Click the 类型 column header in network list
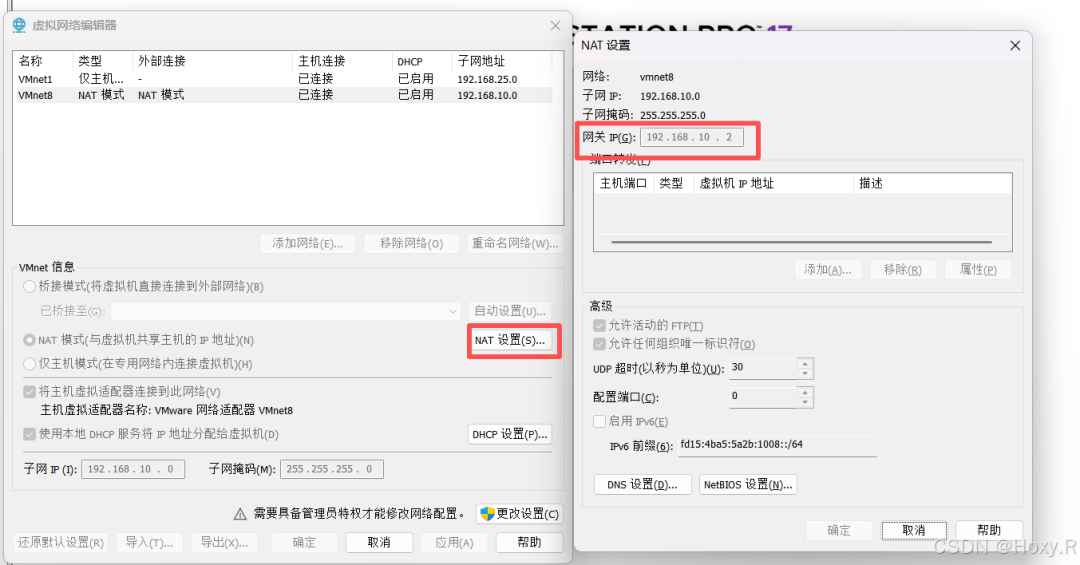Image resolution: width=1080 pixels, height=565 pixels. tap(102, 61)
